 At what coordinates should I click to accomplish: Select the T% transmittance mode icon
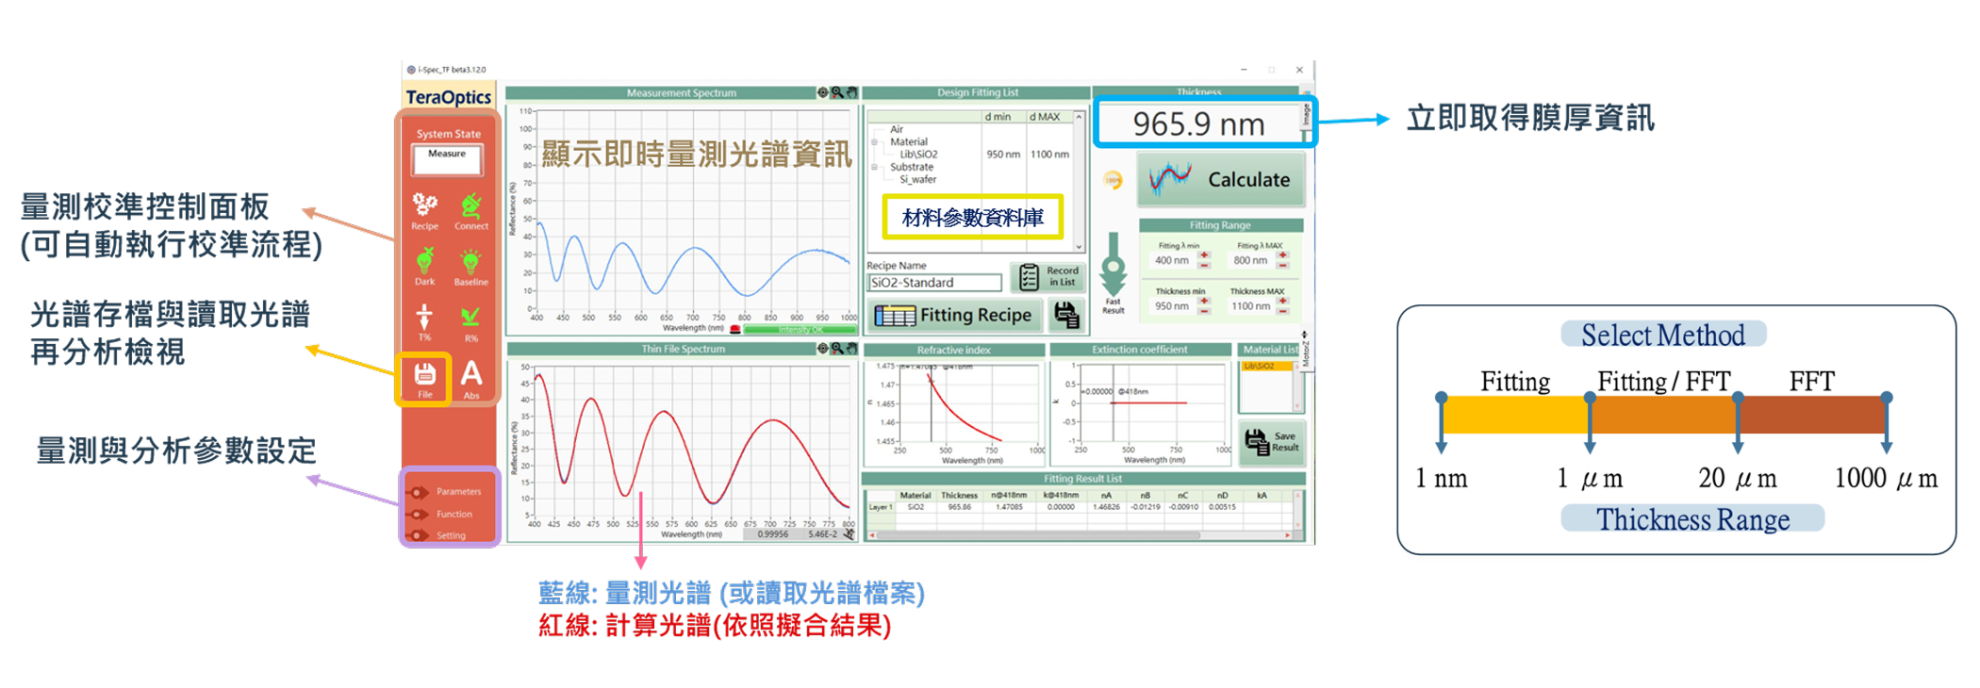(424, 318)
